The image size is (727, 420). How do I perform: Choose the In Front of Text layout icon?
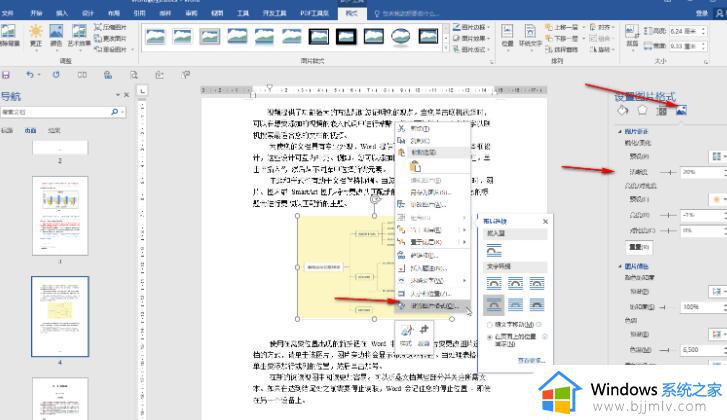coord(536,304)
